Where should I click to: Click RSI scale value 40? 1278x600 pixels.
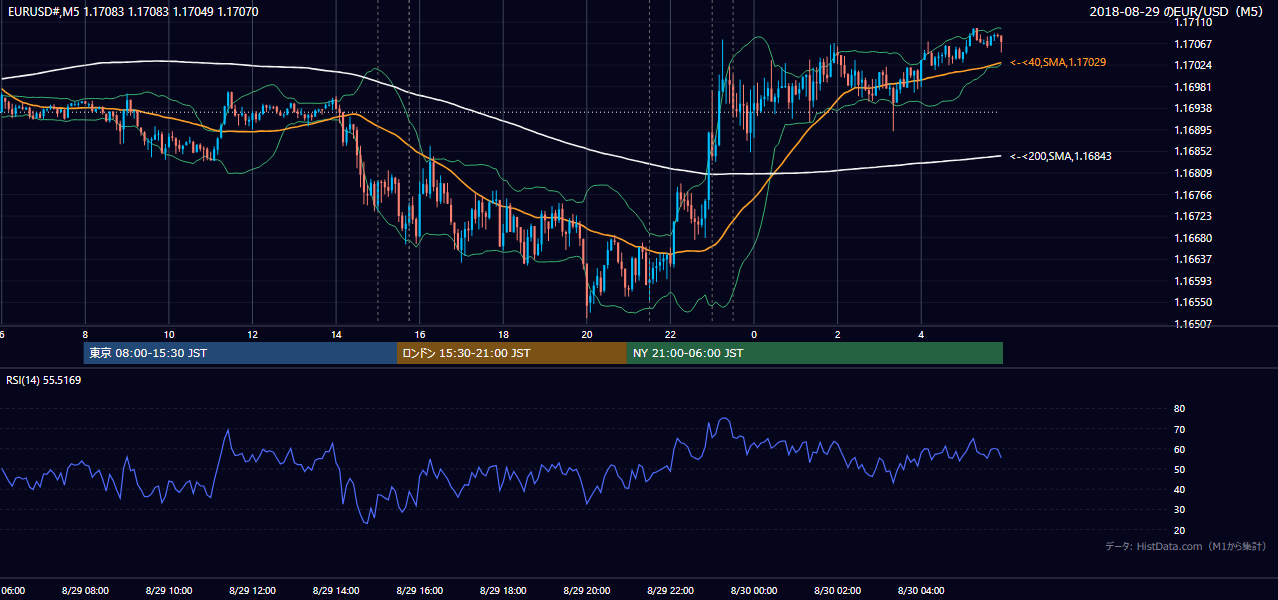pyautogui.click(x=1179, y=490)
